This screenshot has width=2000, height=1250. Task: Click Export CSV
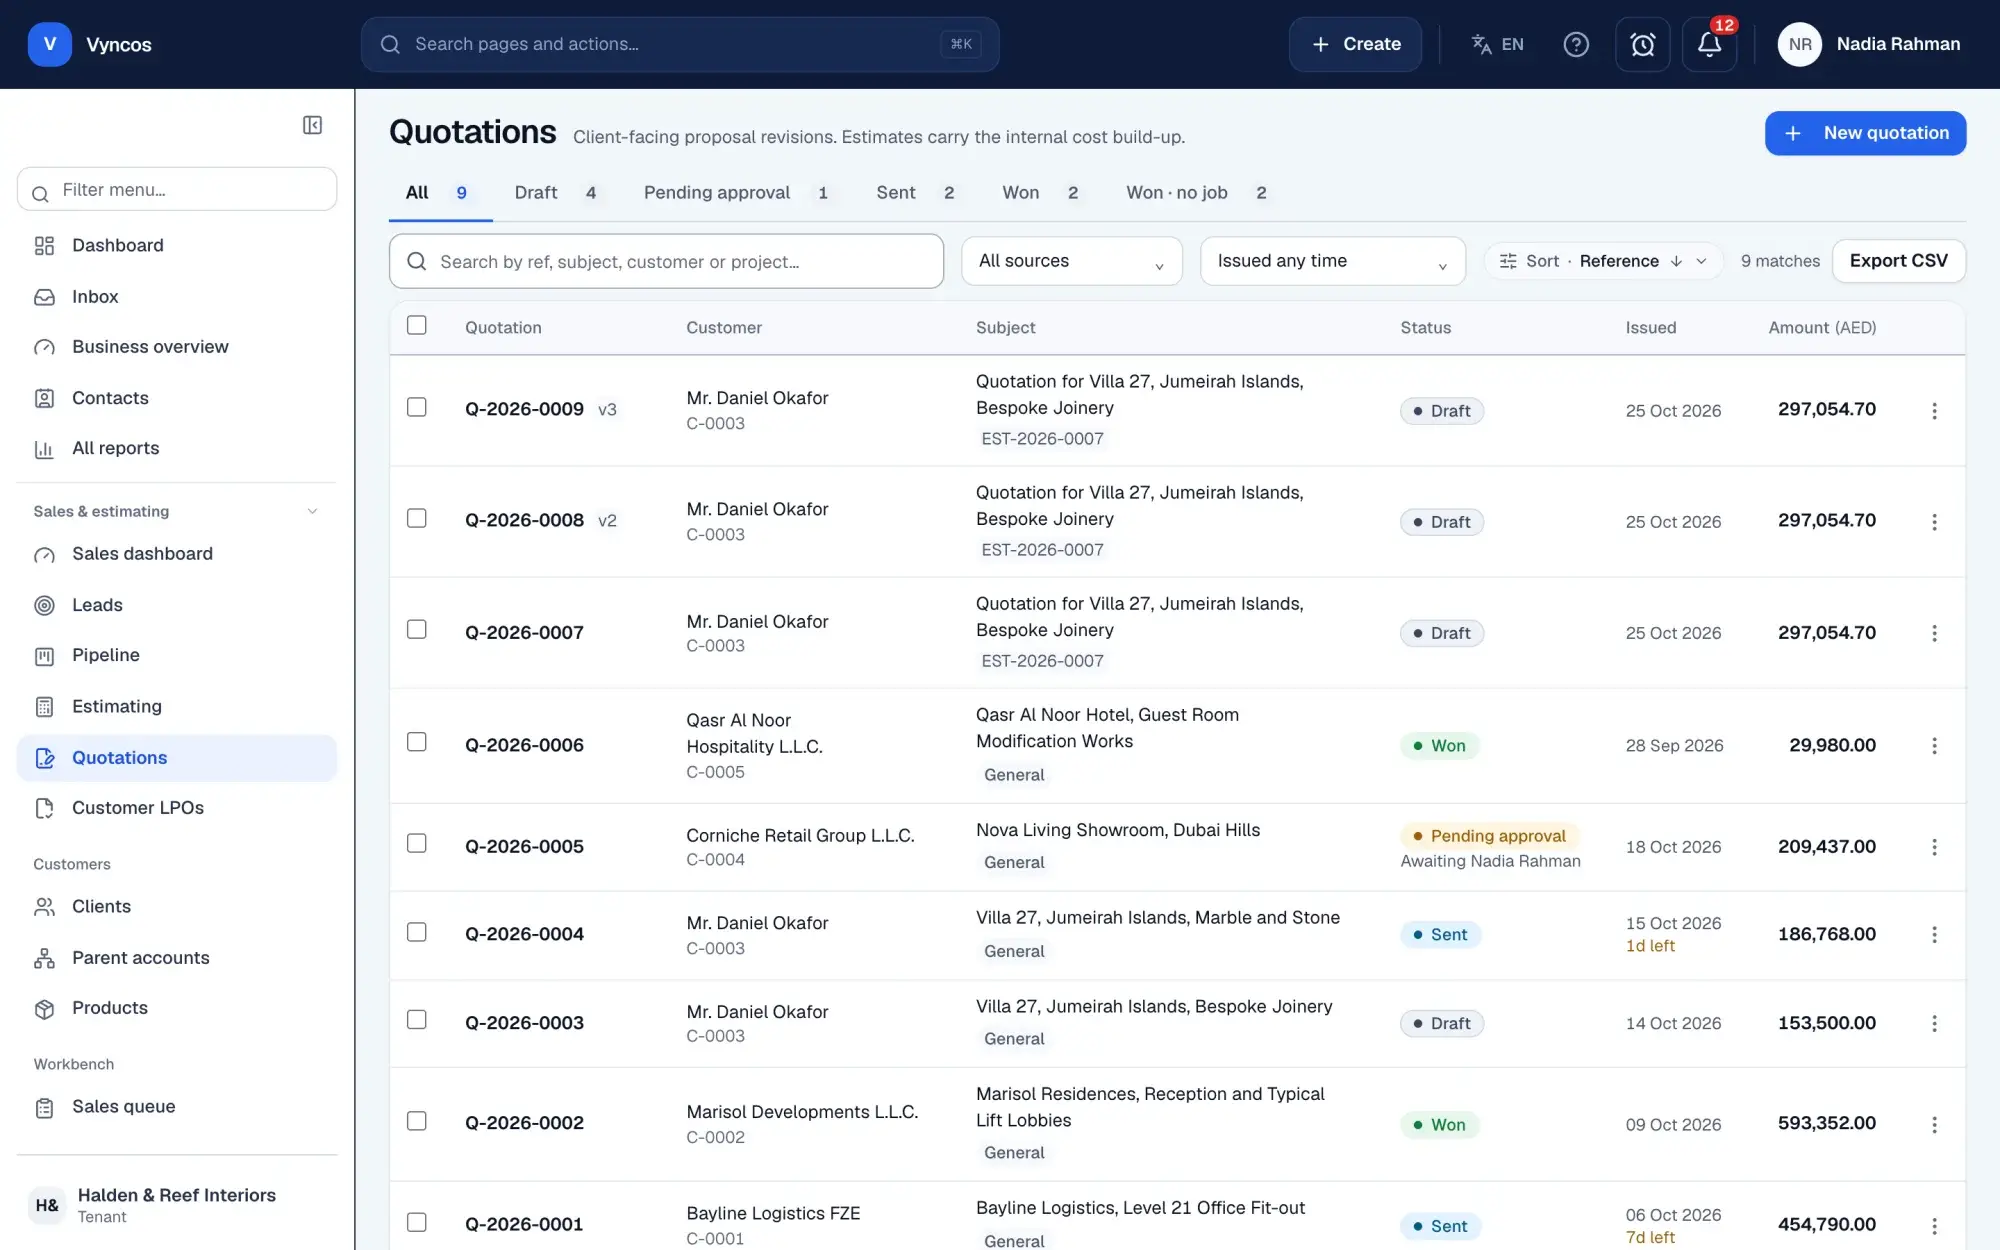(x=1898, y=261)
